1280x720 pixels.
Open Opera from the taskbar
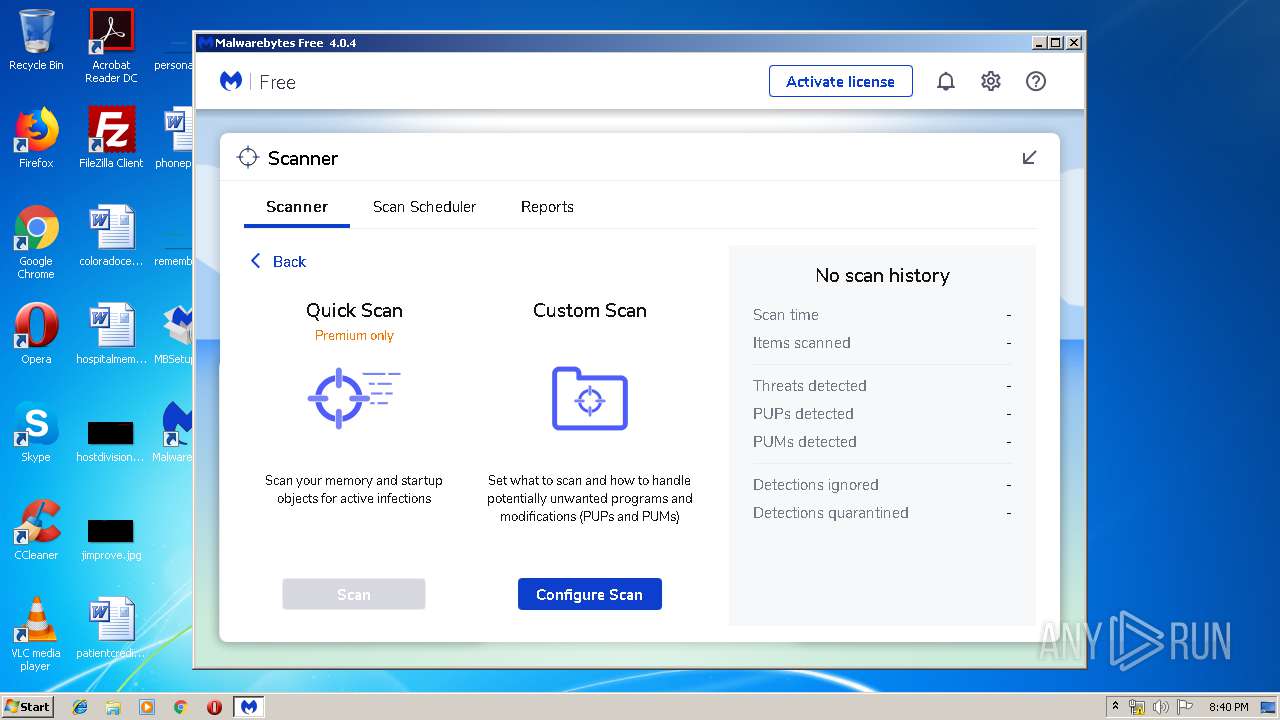click(x=214, y=707)
